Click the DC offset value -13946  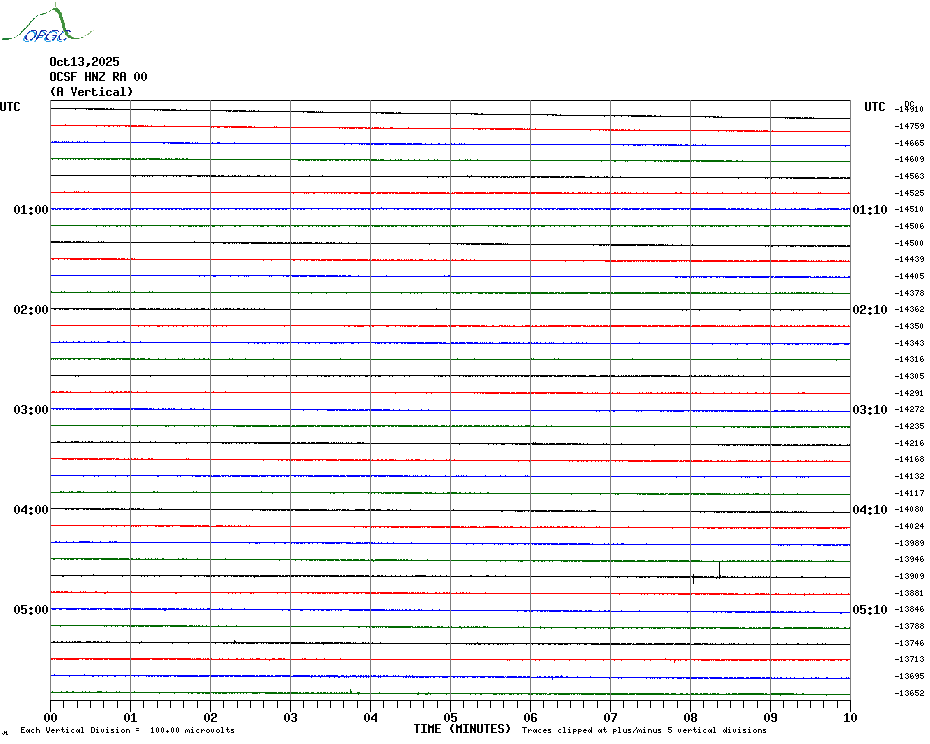pos(909,559)
